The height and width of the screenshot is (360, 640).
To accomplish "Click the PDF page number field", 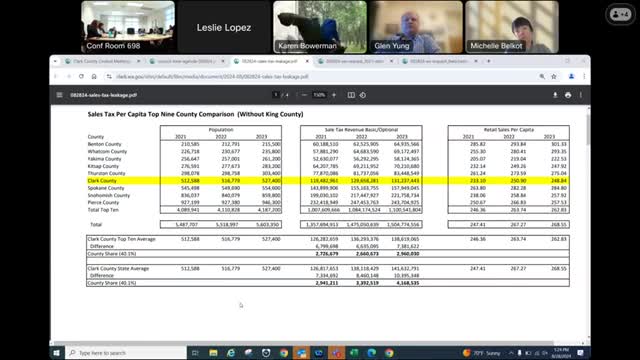I will tap(276, 95).
